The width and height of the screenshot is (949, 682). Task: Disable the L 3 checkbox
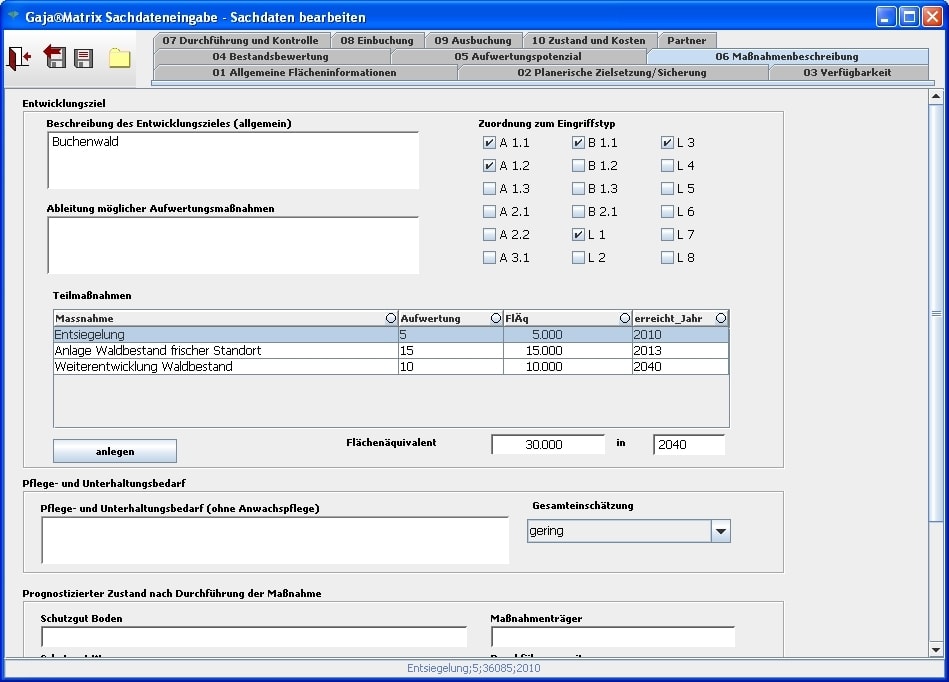(x=667, y=143)
